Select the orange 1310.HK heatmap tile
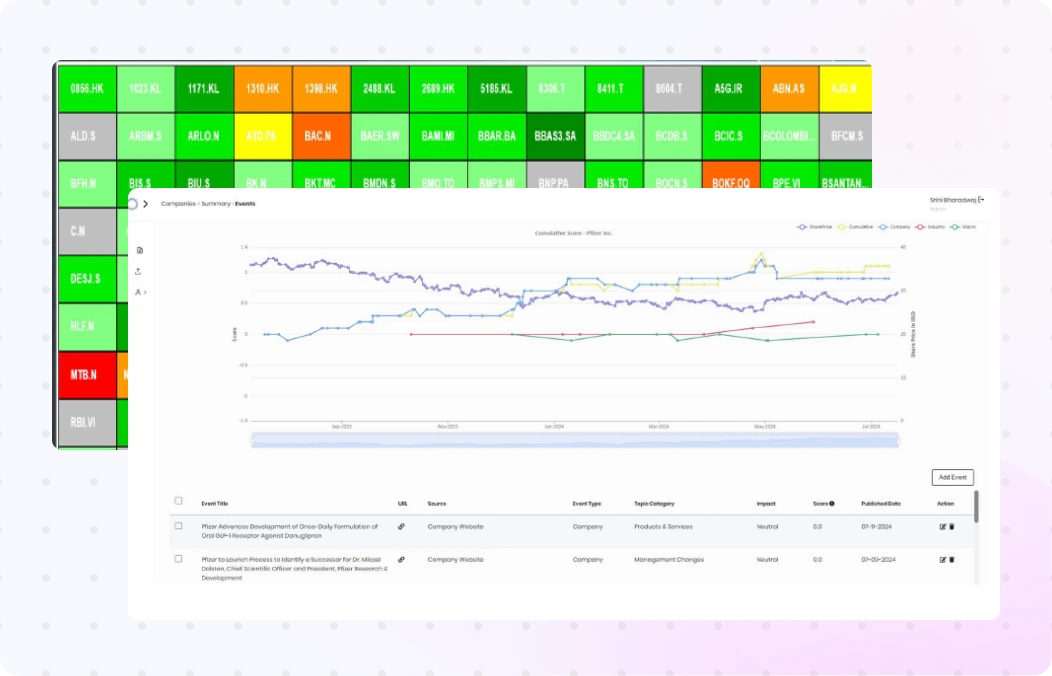Image resolution: width=1052 pixels, height=676 pixels. click(262, 89)
